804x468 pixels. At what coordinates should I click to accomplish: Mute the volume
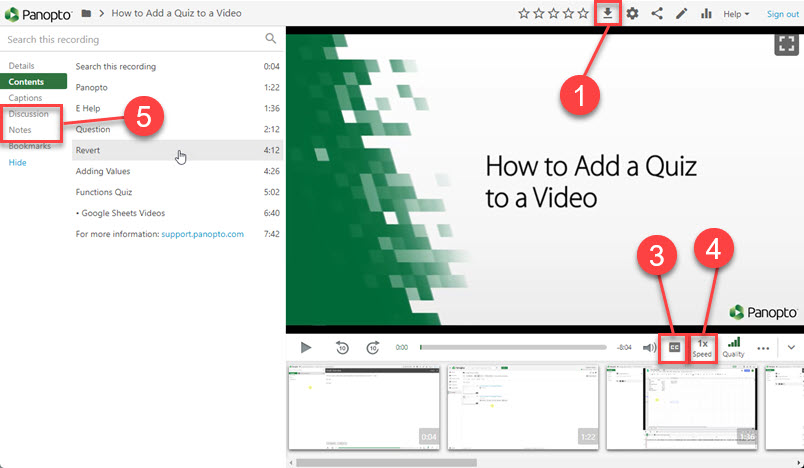coord(649,348)
